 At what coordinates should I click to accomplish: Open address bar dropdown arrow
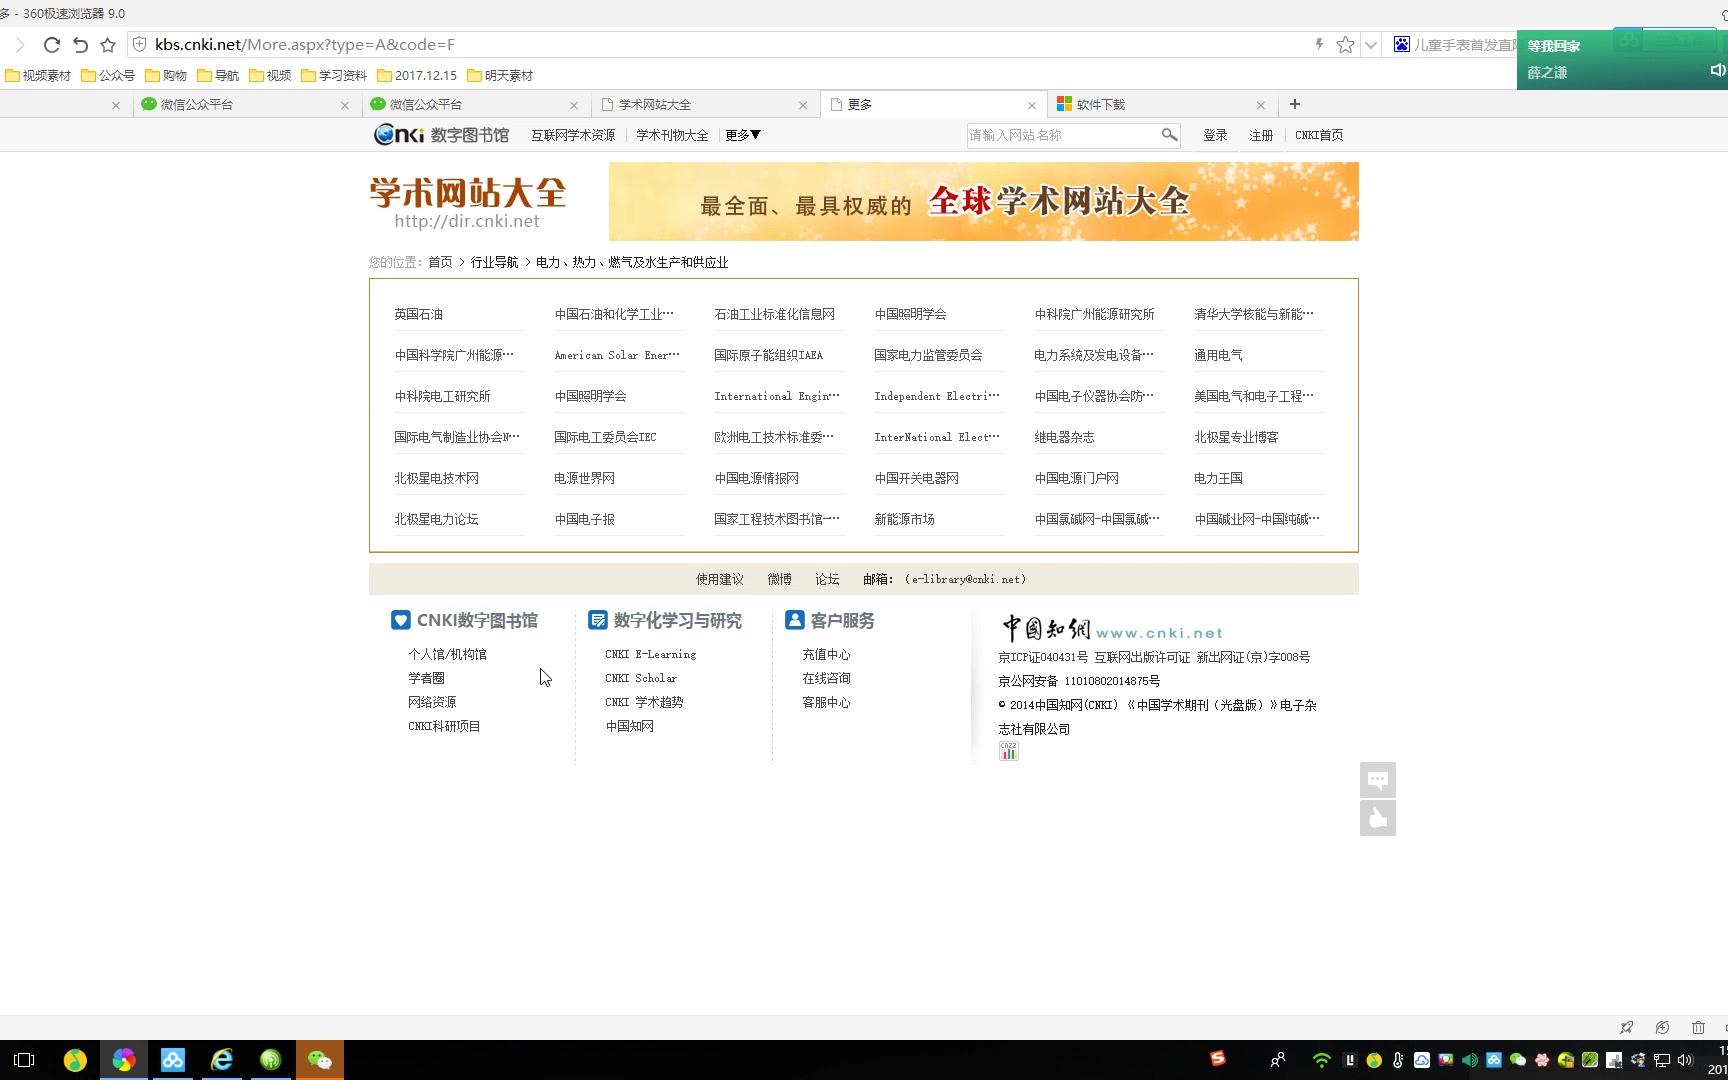click(1371, 45)
